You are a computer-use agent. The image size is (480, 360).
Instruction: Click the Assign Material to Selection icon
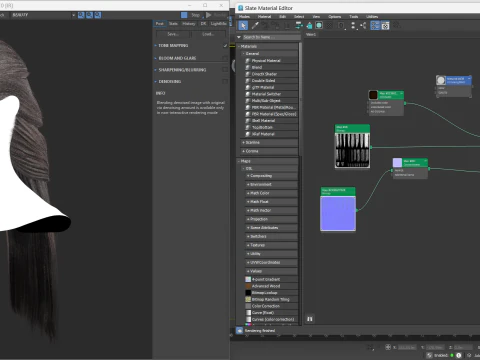coord(276,26)
